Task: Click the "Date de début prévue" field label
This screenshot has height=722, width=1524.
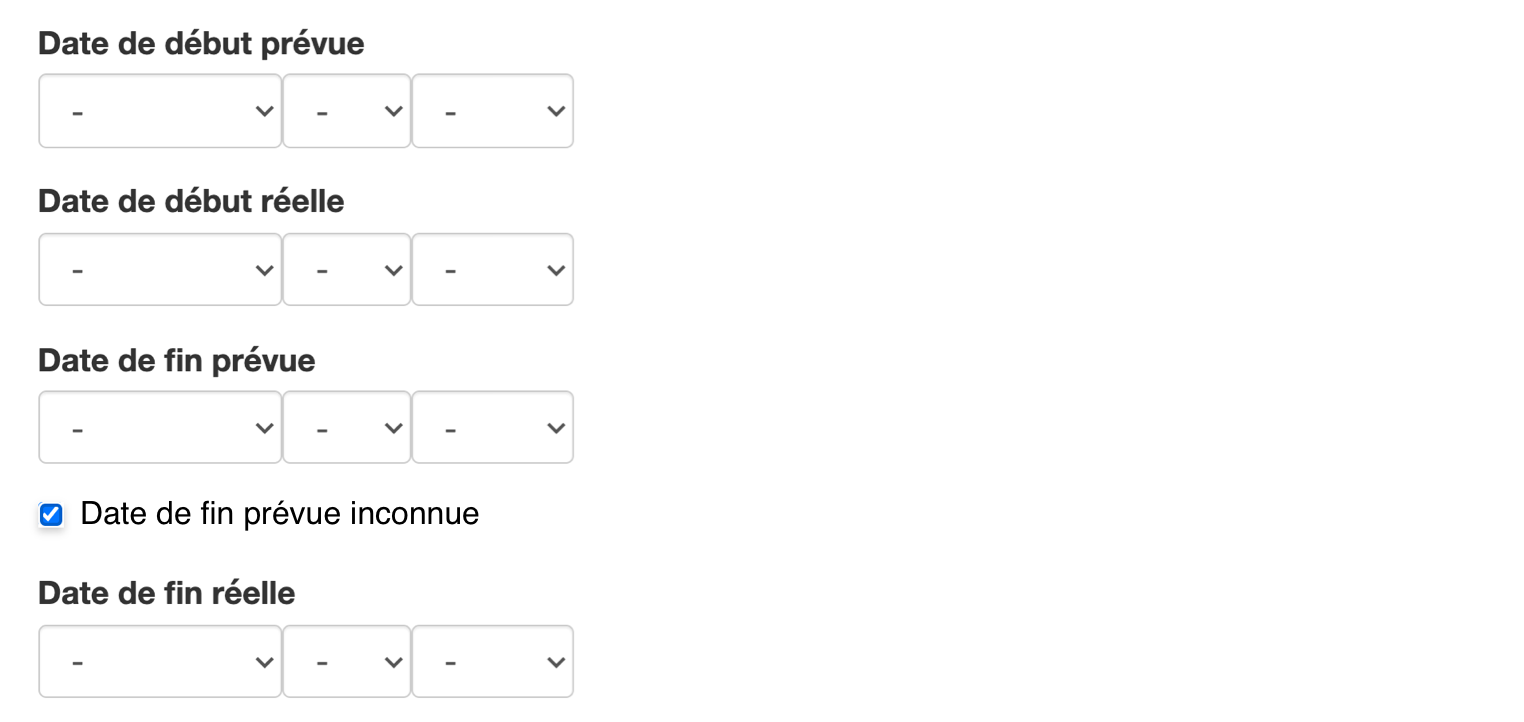Action: click(201, 44)
